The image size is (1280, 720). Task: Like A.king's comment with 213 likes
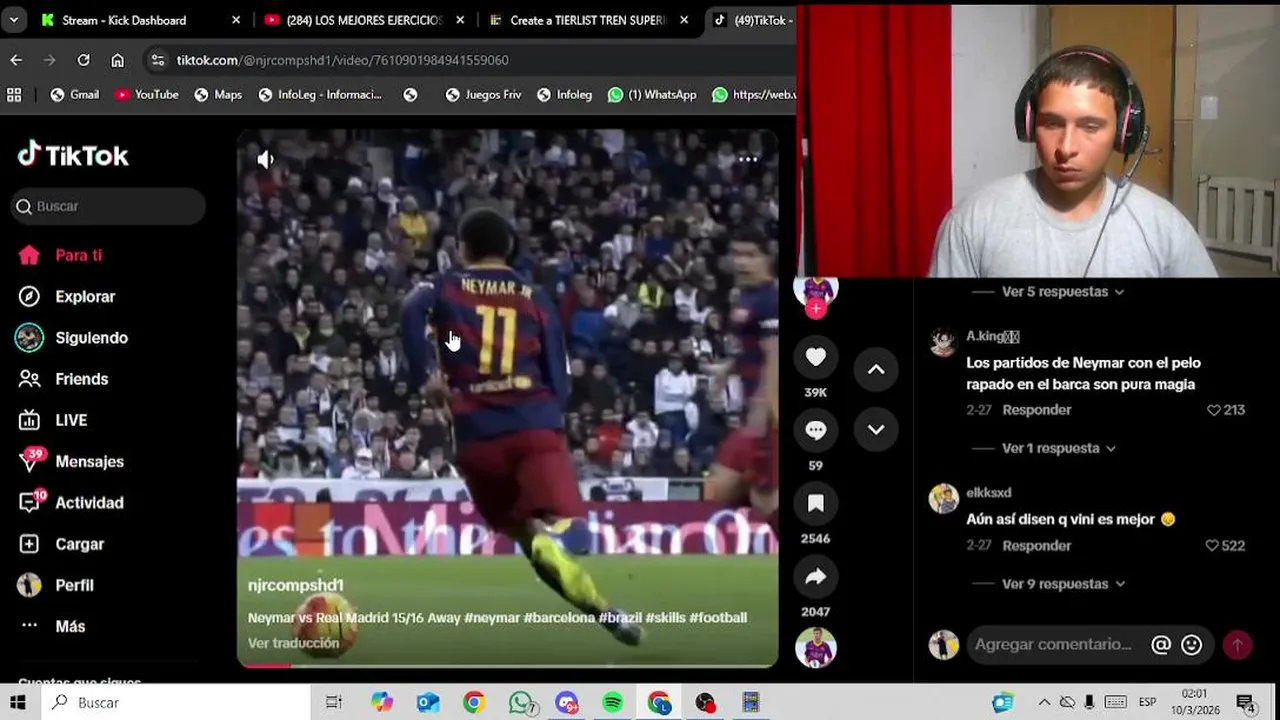coord(1214,410)
